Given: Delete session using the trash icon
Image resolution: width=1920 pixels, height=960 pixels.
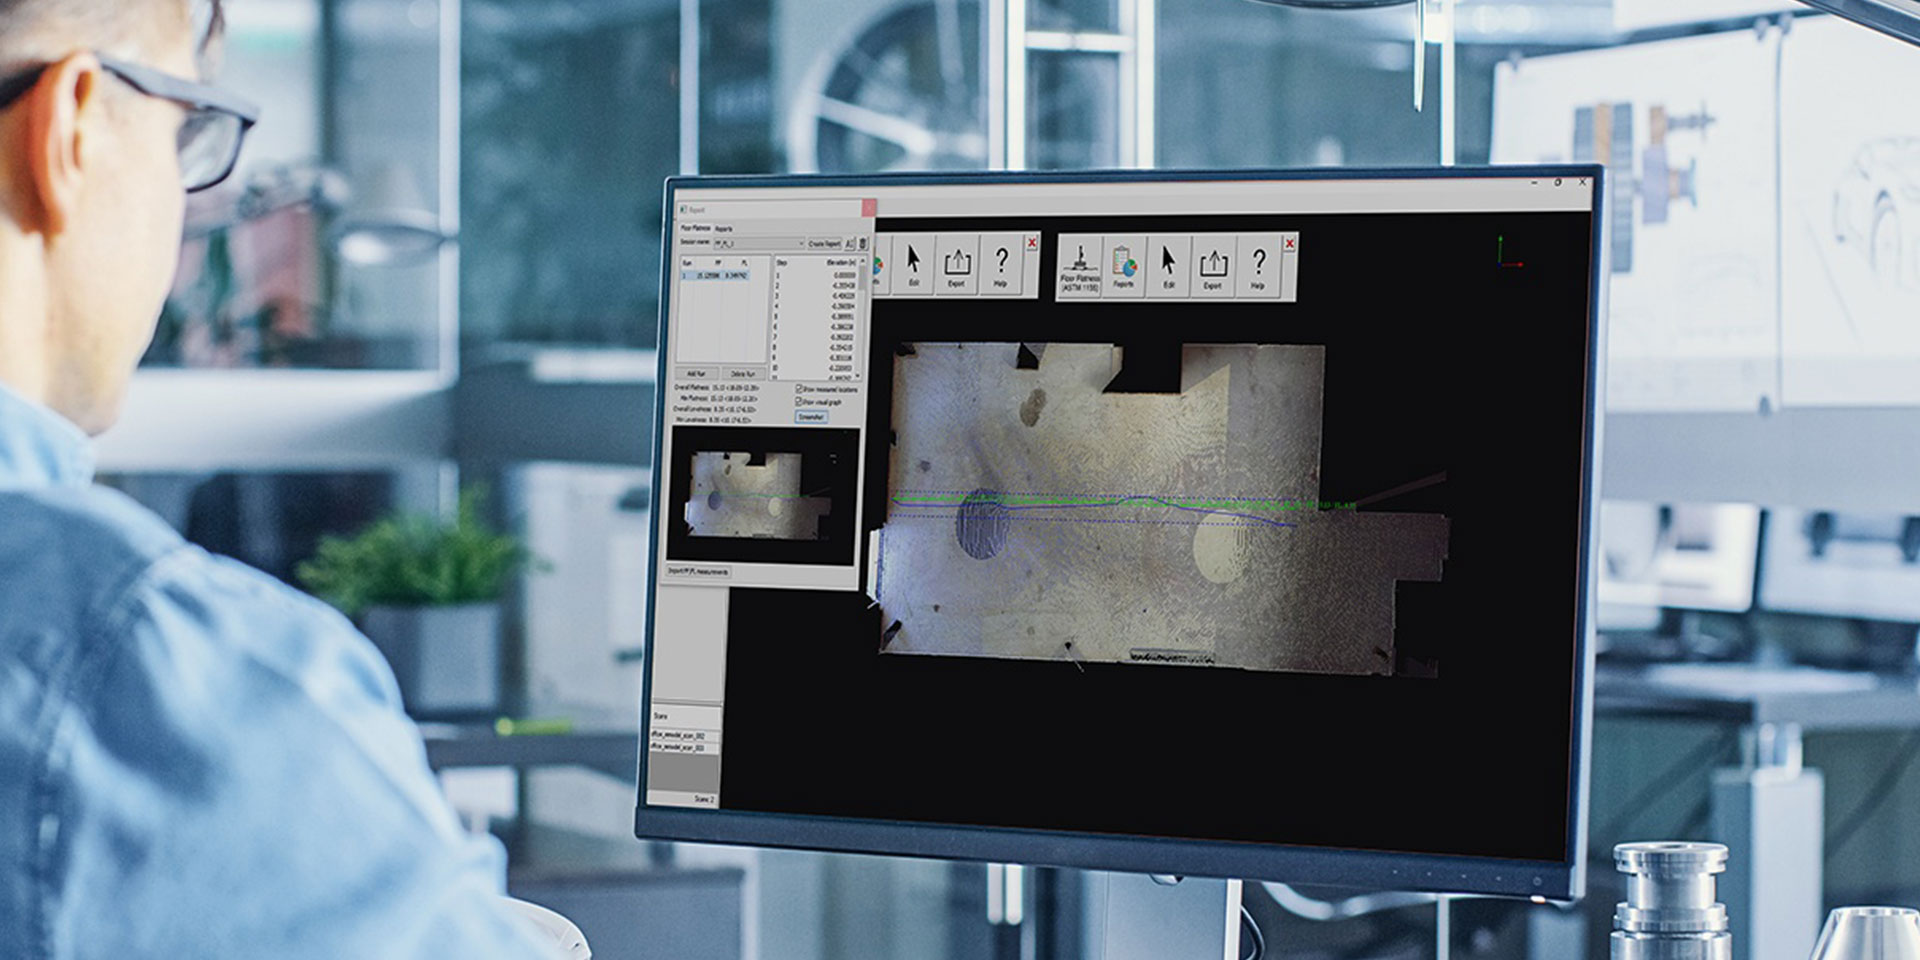Looking at the screenshot, I should [x=863, y=243].
